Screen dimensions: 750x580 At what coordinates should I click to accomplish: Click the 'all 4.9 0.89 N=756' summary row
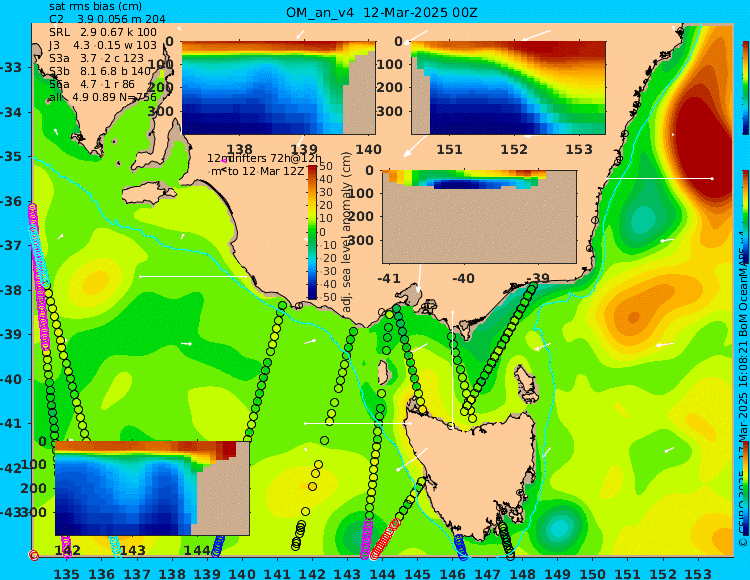click(x=103, y=97)
